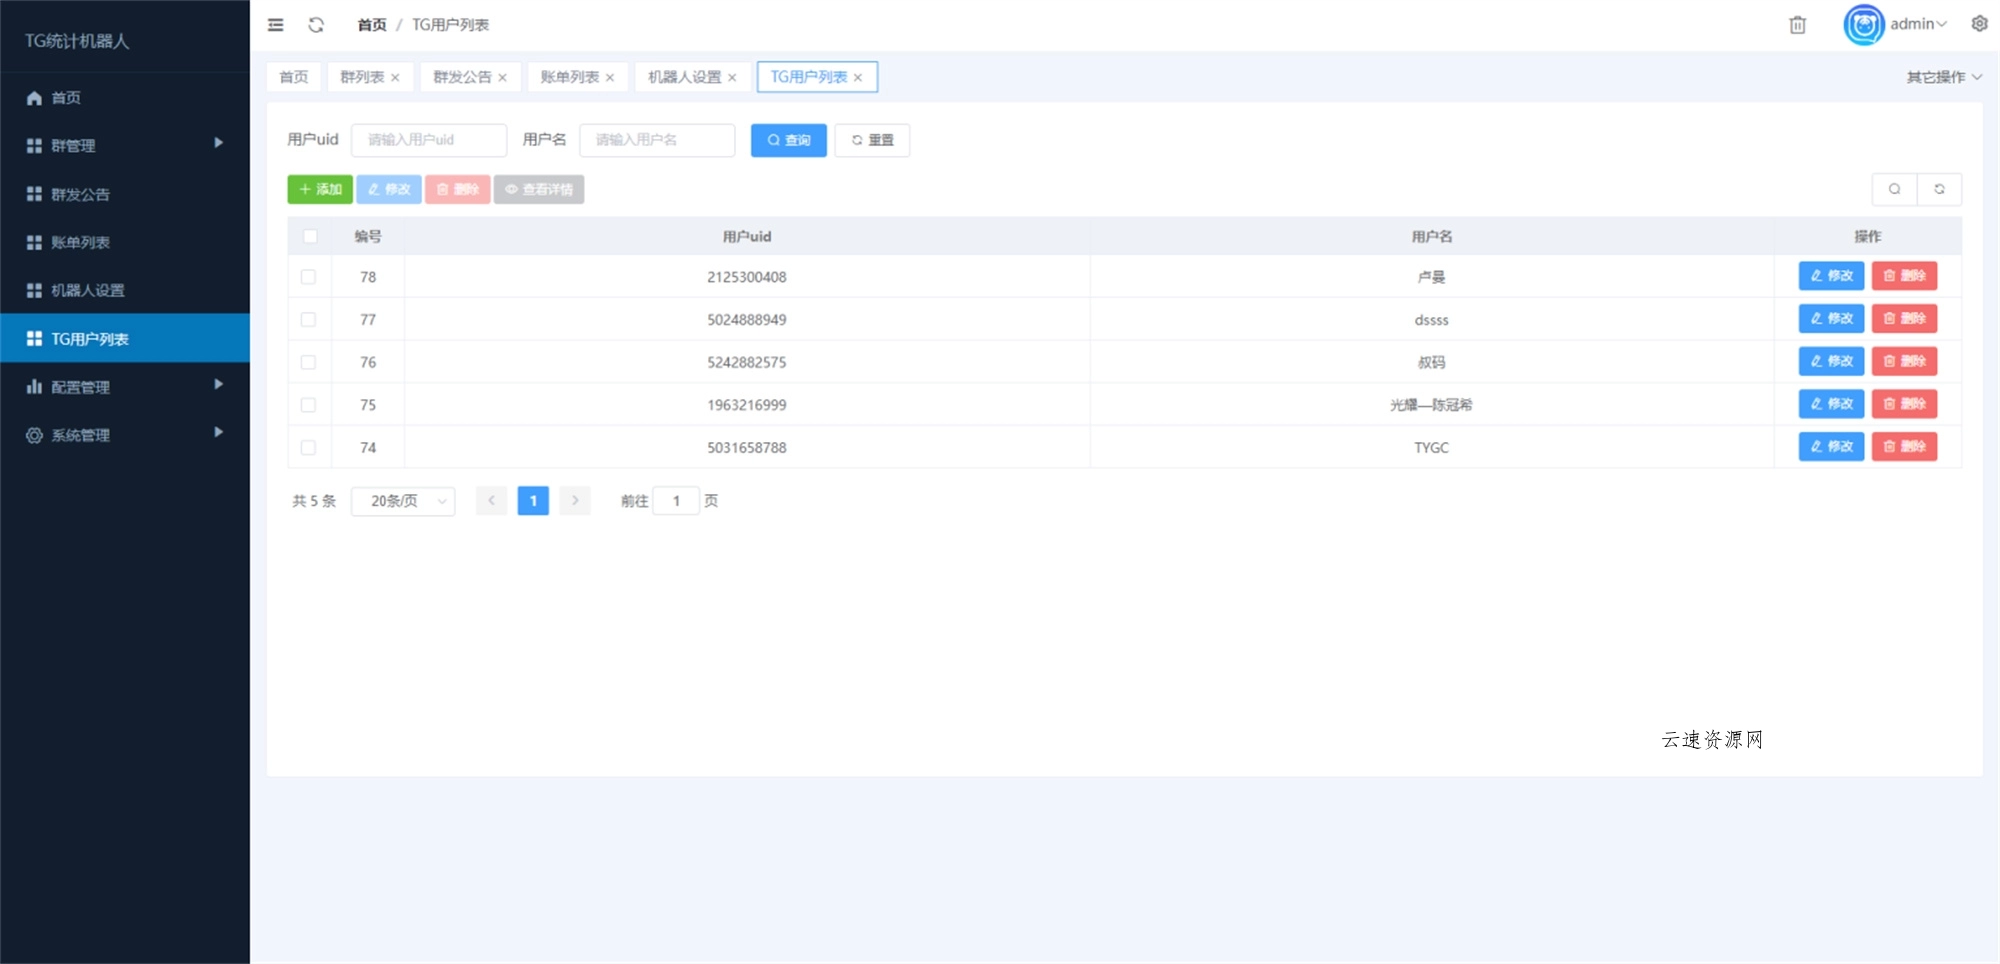
Task: Collapse the sidebar using the hamburger icon
Action: 275,25
